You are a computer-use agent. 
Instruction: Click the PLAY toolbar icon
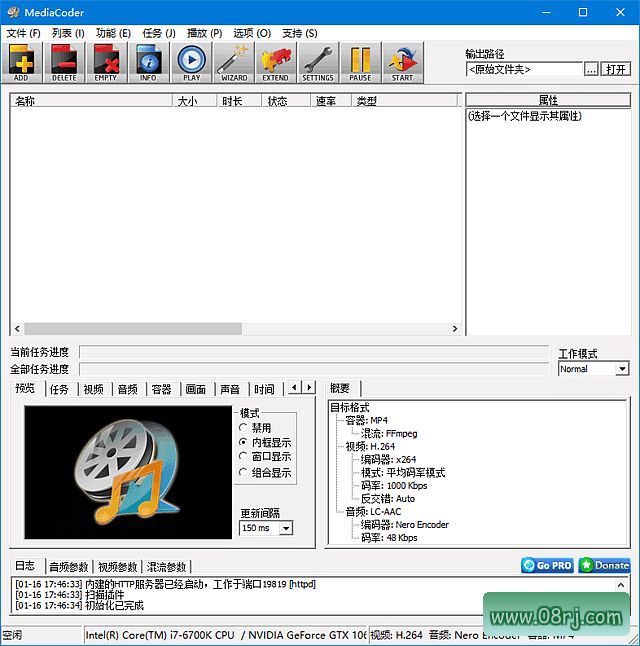point(191,63)
